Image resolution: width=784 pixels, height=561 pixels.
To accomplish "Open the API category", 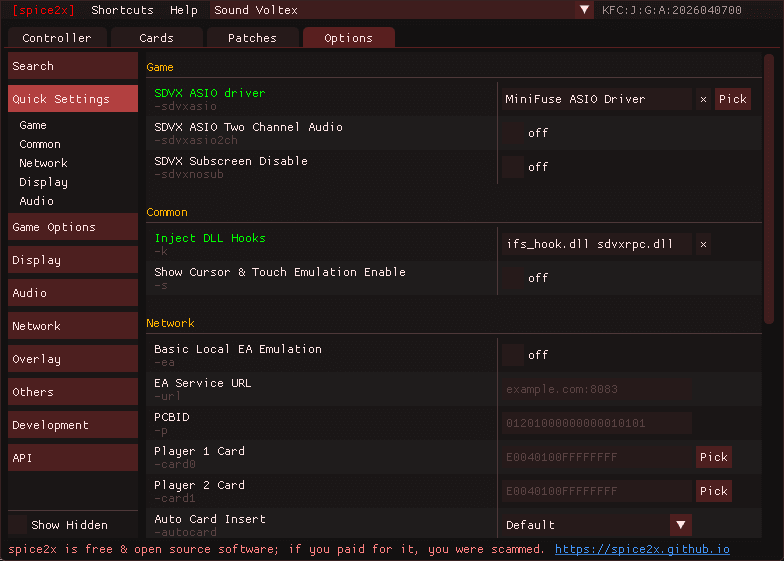I will pos(73,458).
